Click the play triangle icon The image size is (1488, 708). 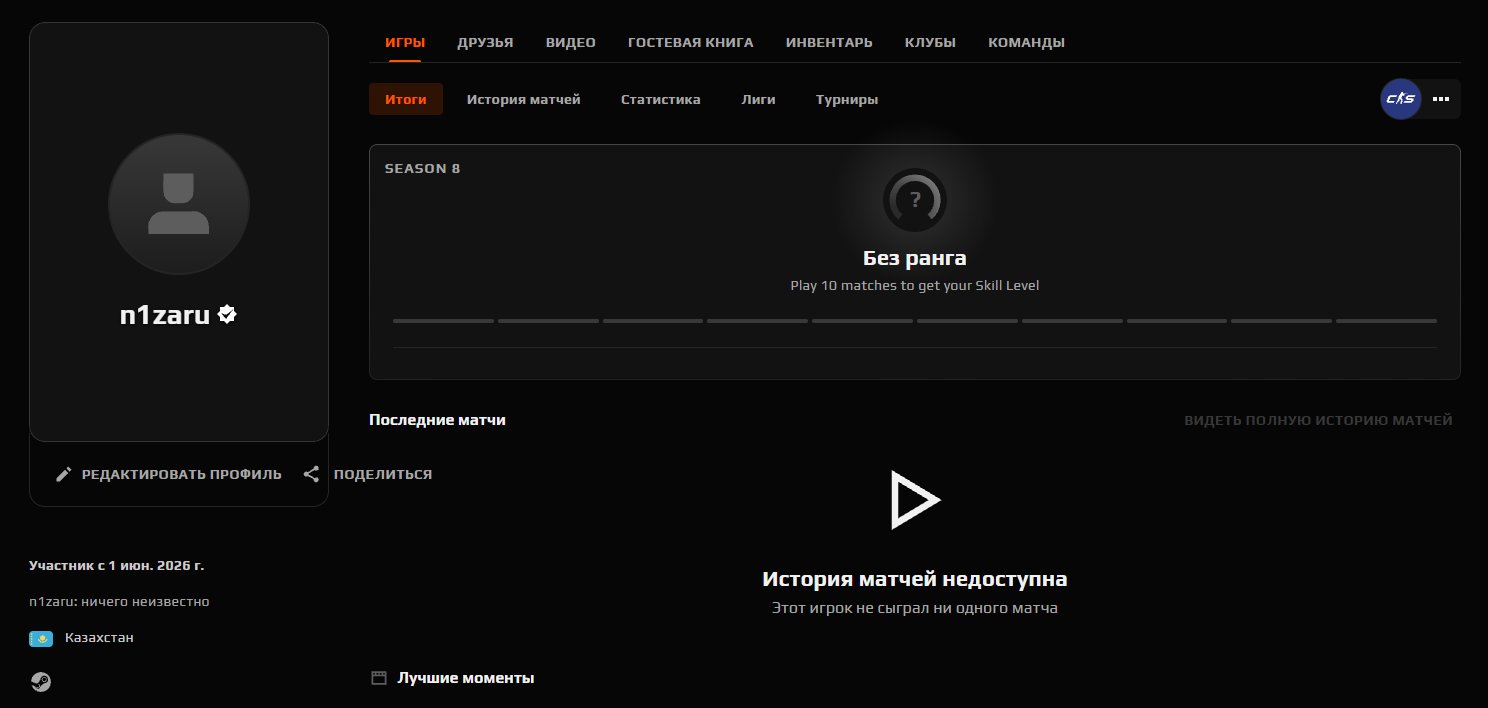[x=915, y=499]
